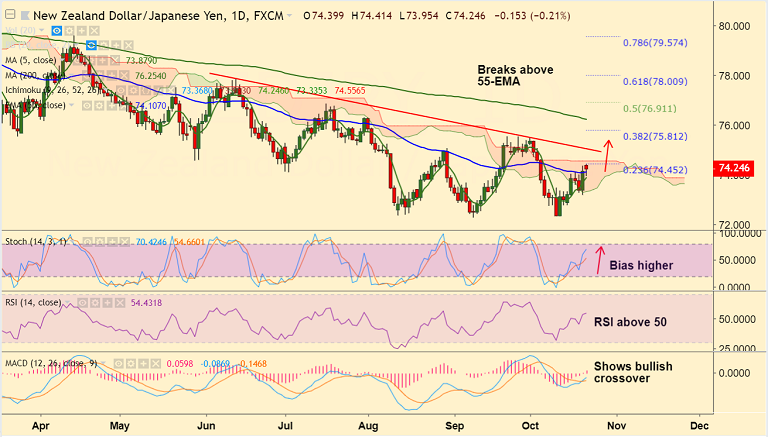Open the dropdown arrow after FXCM title
The width and height of the screenshot is (768, 437).
[289, 16]
